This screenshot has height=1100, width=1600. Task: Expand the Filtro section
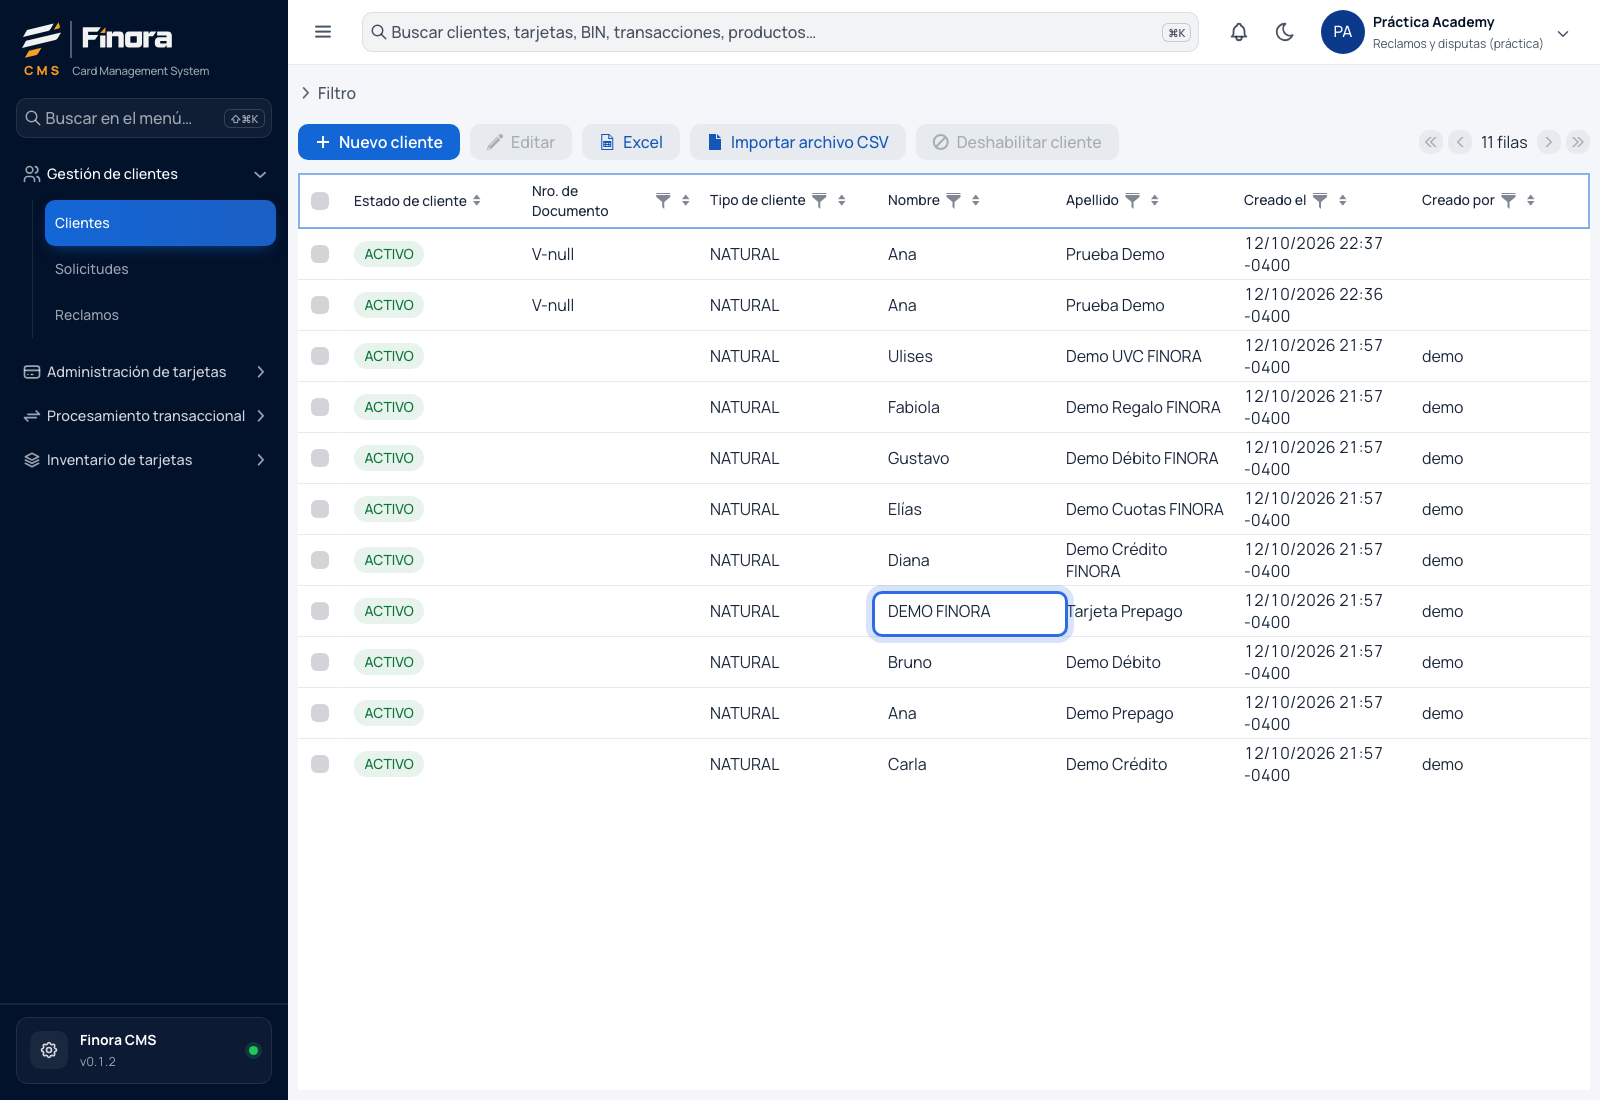tap(329, 93)
